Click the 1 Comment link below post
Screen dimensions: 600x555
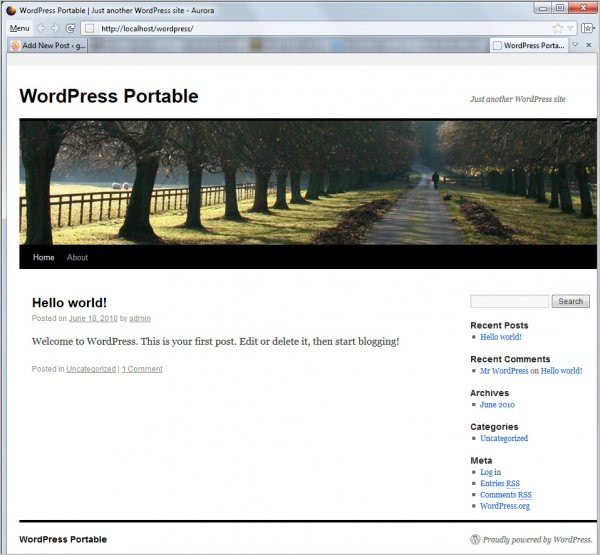point(142,369)
